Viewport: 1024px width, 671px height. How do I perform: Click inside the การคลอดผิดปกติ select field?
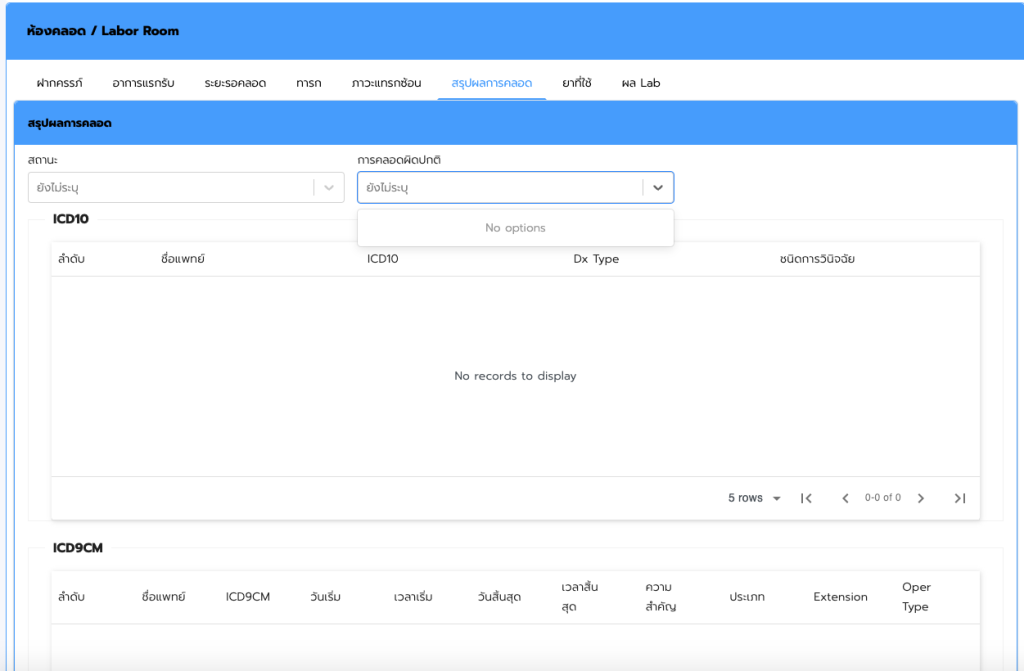click(x=500, y=188)
